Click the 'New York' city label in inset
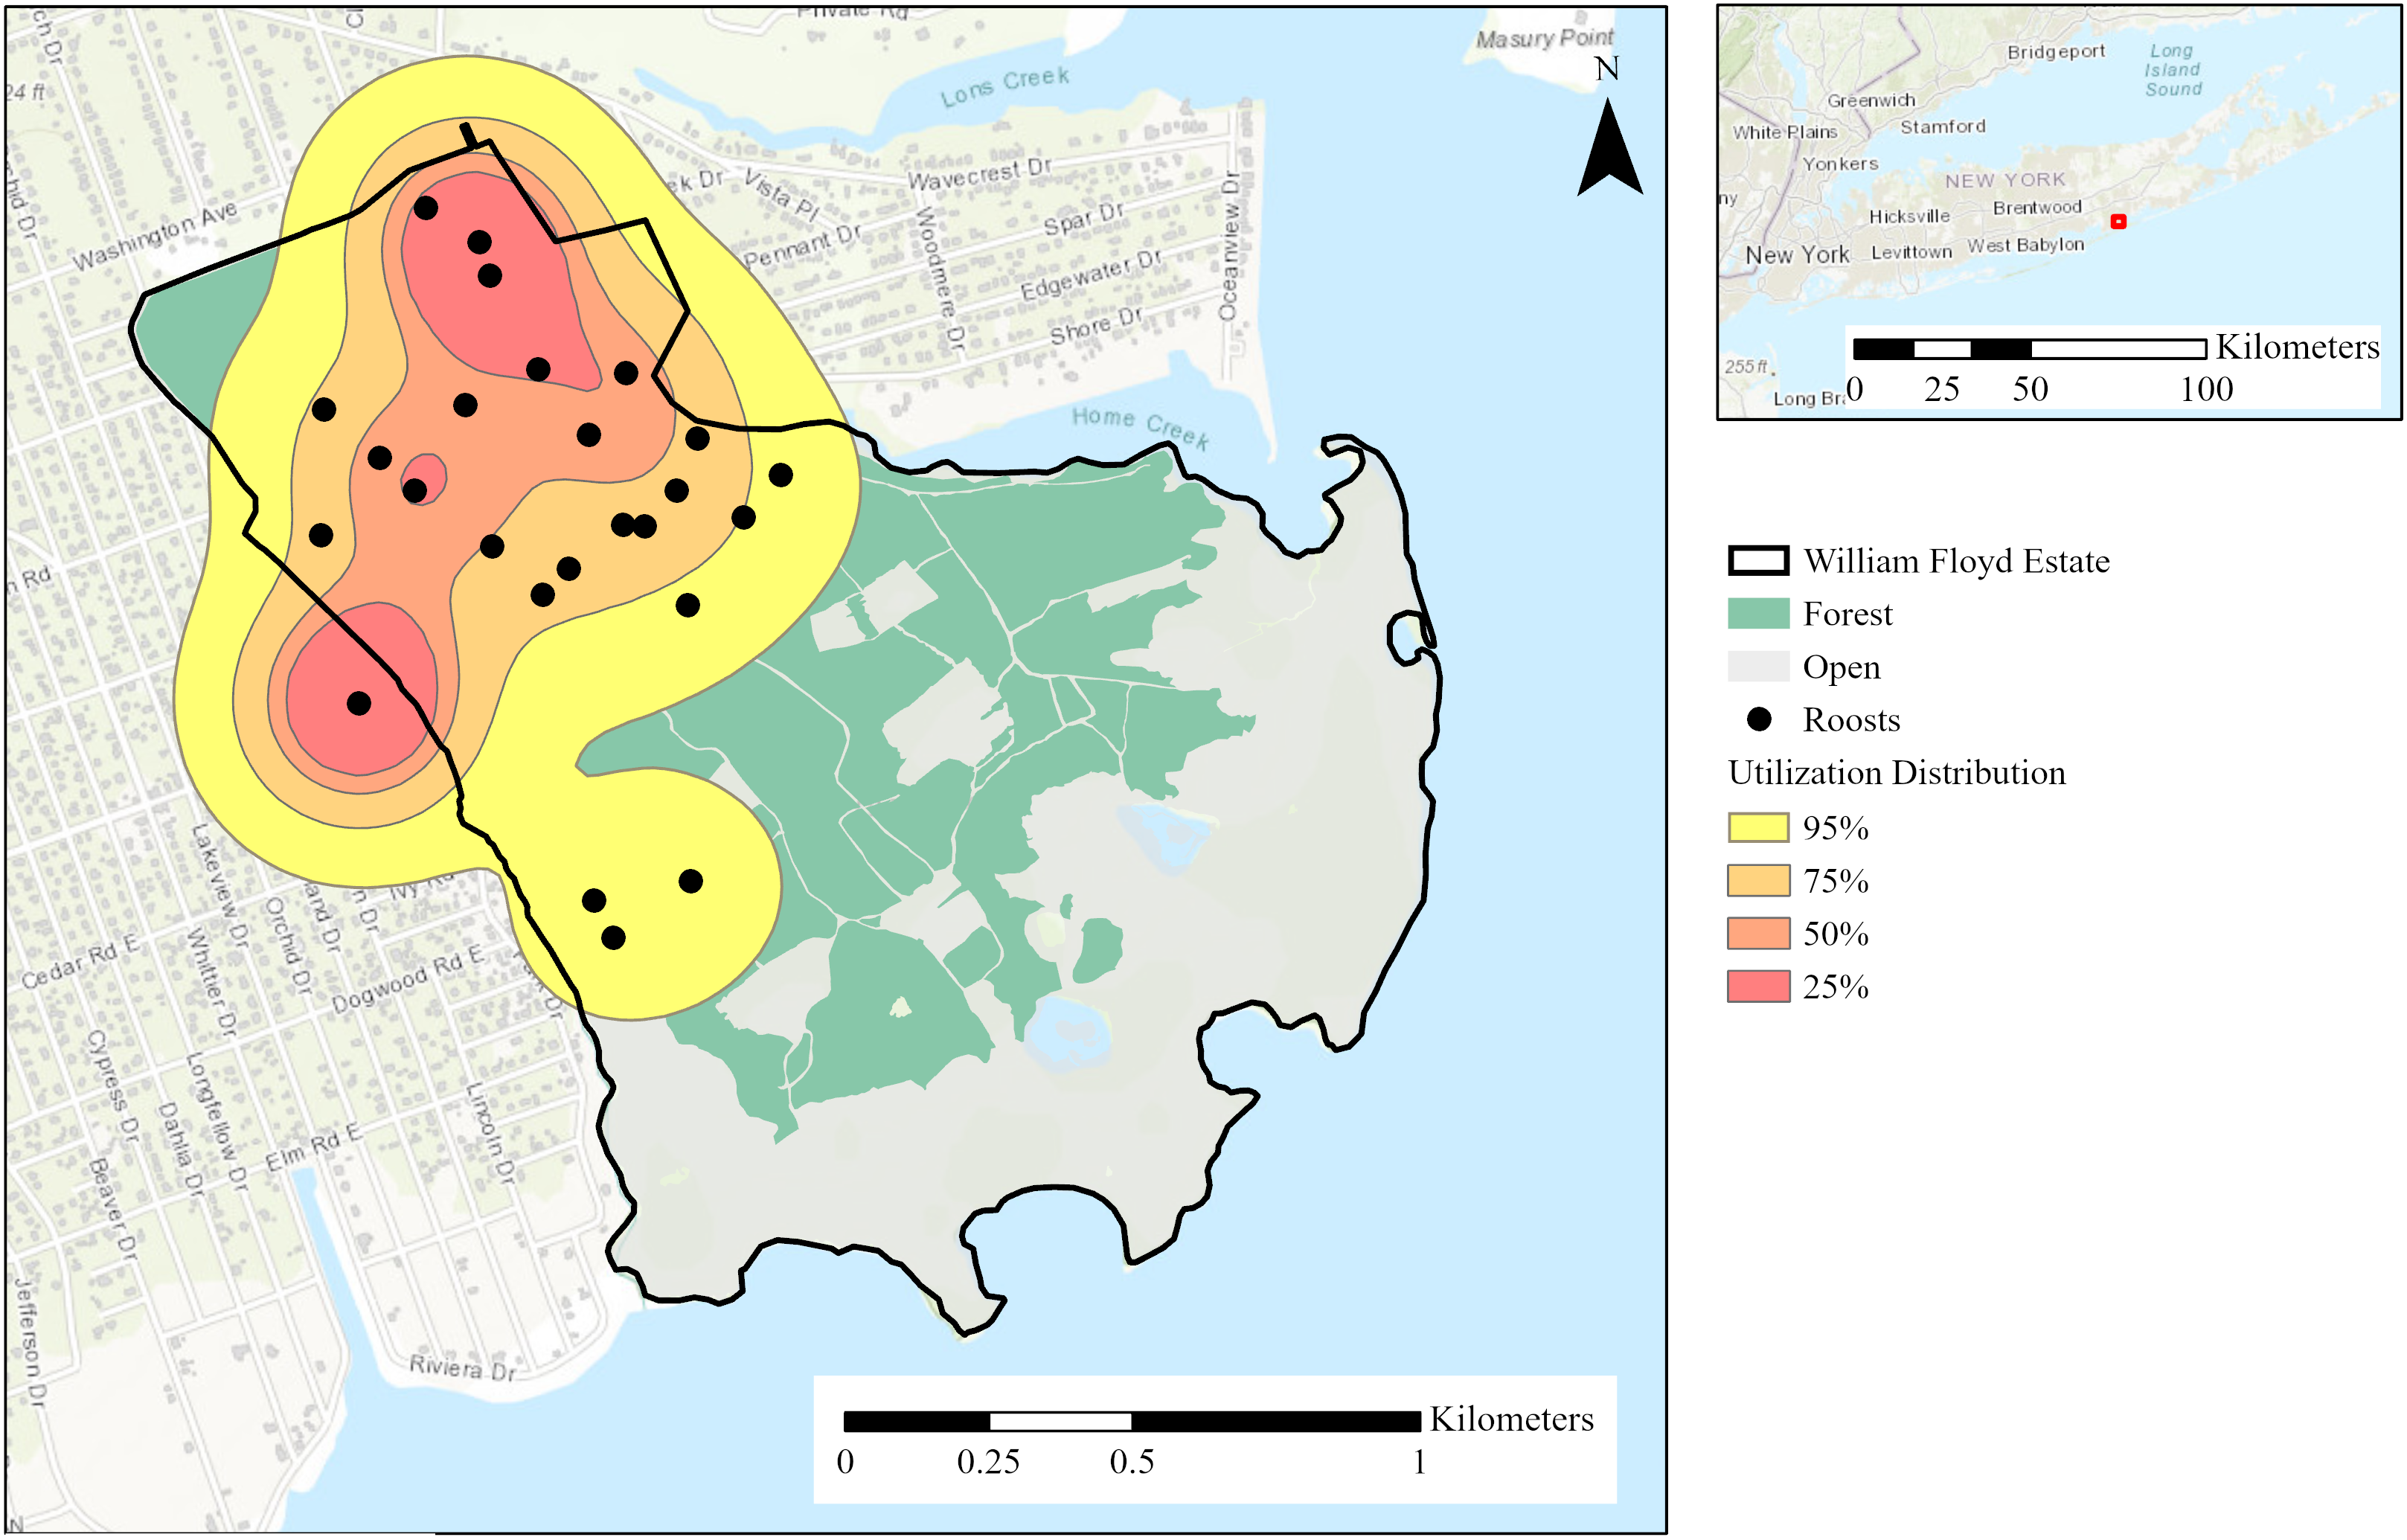The width and height of the screenshot is (2407, 1540). pyautogui.click(x=1797, y=255)
